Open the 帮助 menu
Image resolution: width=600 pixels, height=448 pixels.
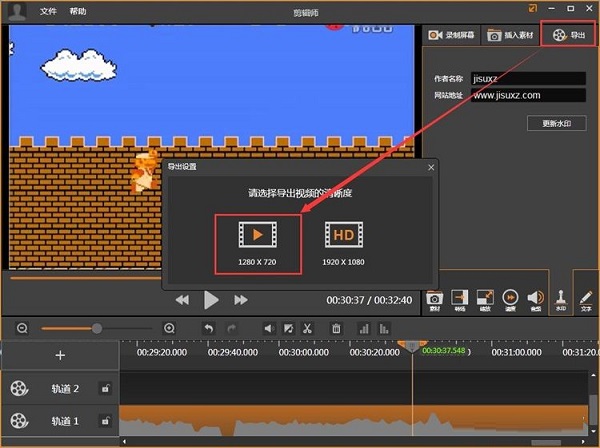click(x=78, y=11)
